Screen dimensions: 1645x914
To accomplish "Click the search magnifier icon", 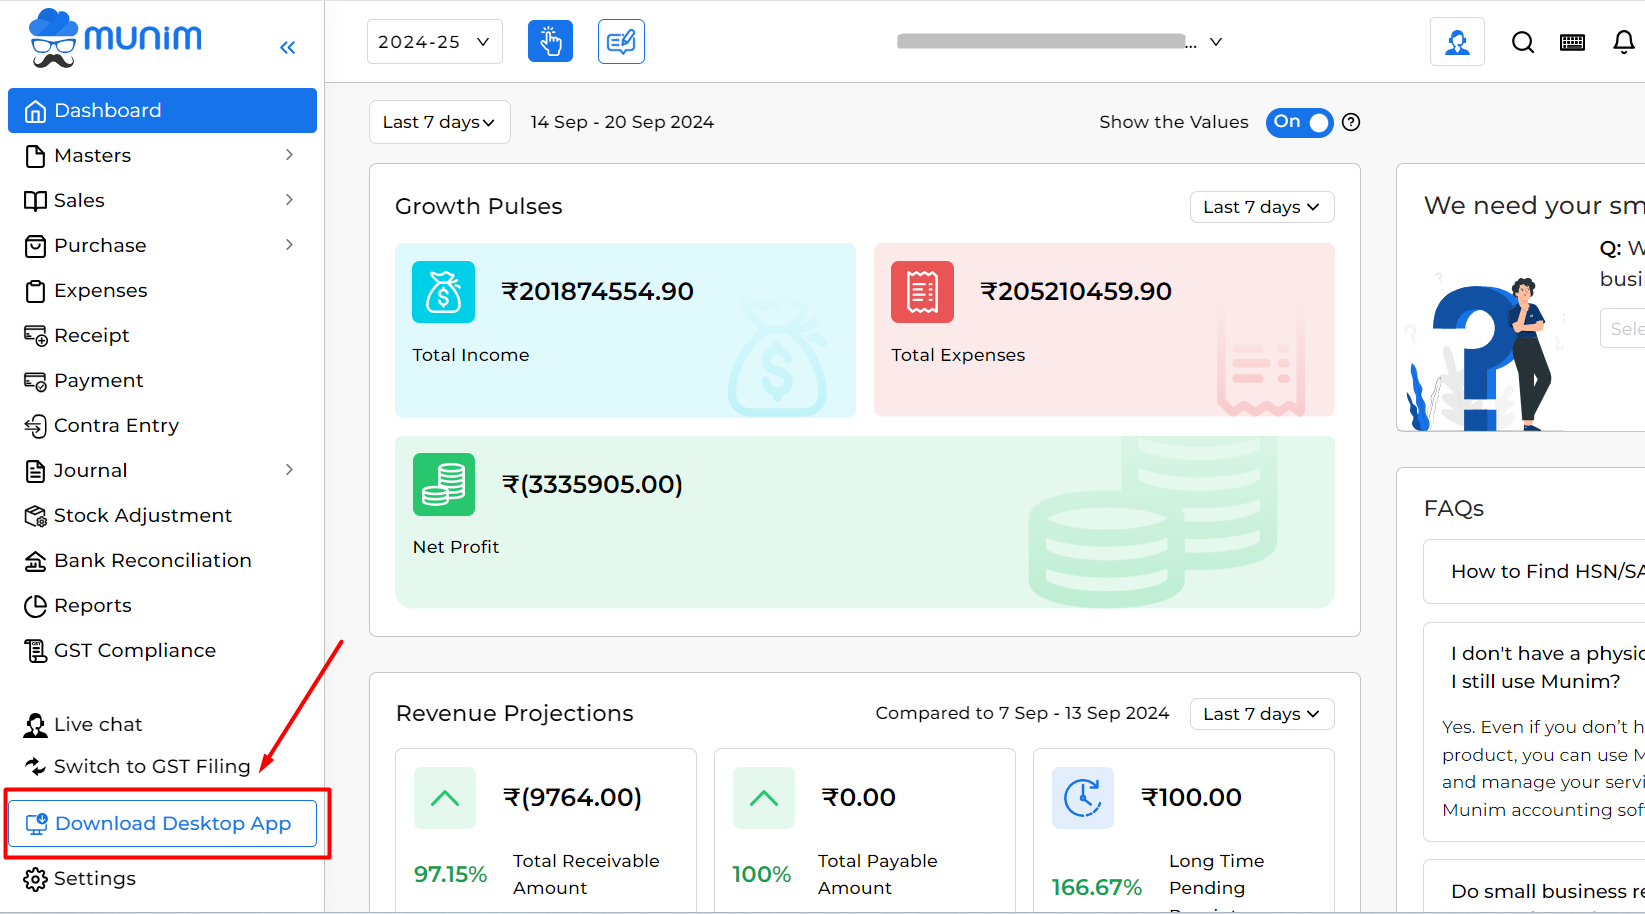I will [1522, 42].
